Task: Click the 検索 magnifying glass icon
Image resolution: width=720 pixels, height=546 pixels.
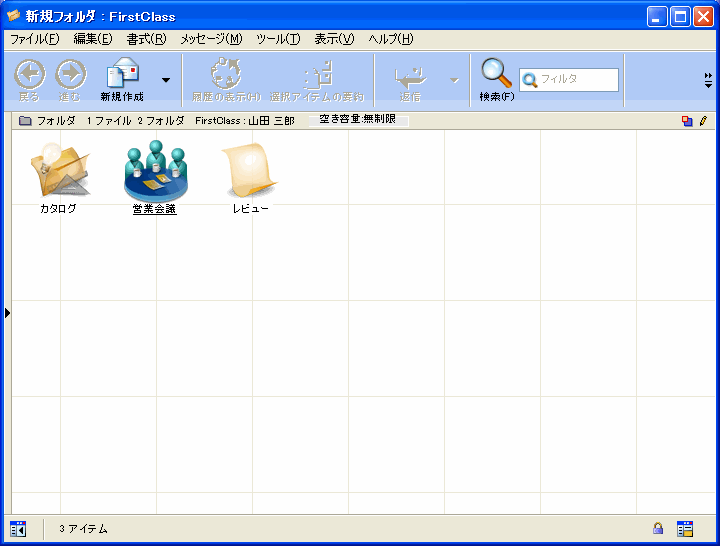Action: (x=496, y=75)
